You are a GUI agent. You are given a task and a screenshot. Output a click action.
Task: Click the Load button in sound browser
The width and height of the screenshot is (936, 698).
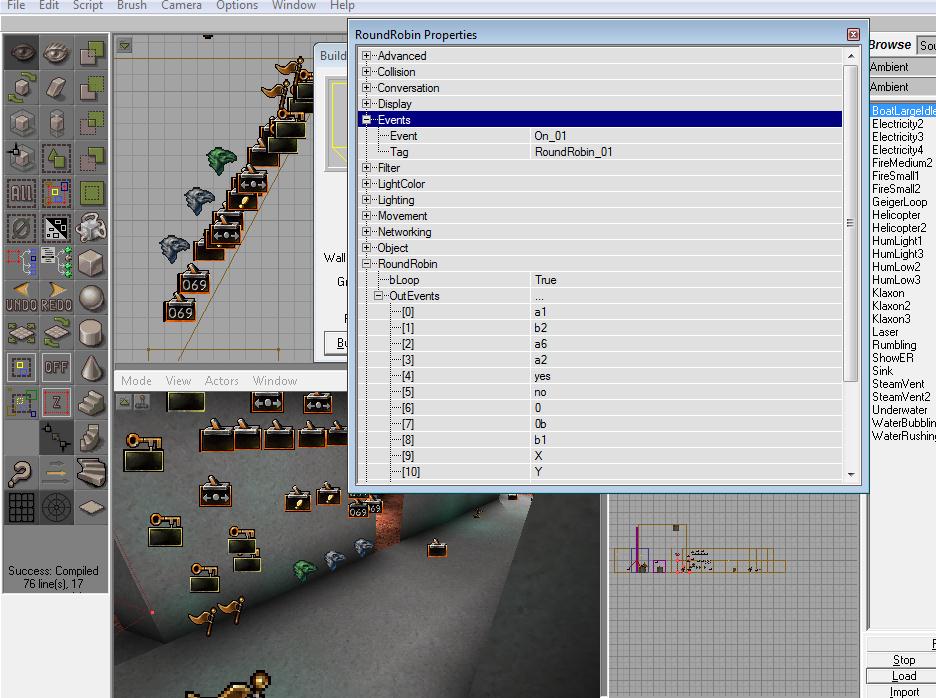point(903,676)
